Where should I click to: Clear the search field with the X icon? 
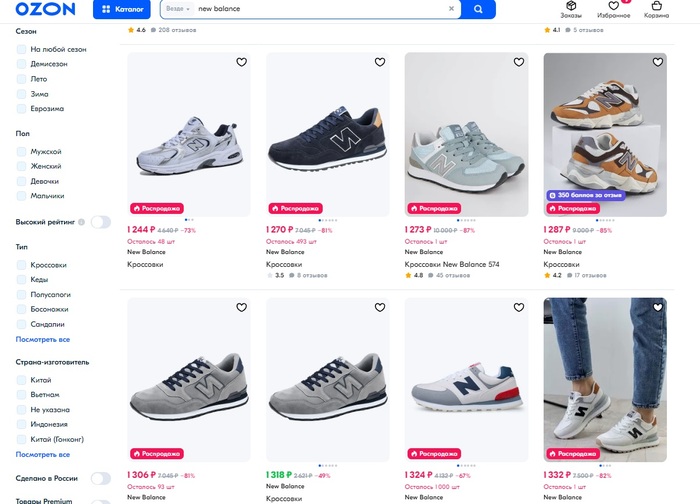point(451,9)
